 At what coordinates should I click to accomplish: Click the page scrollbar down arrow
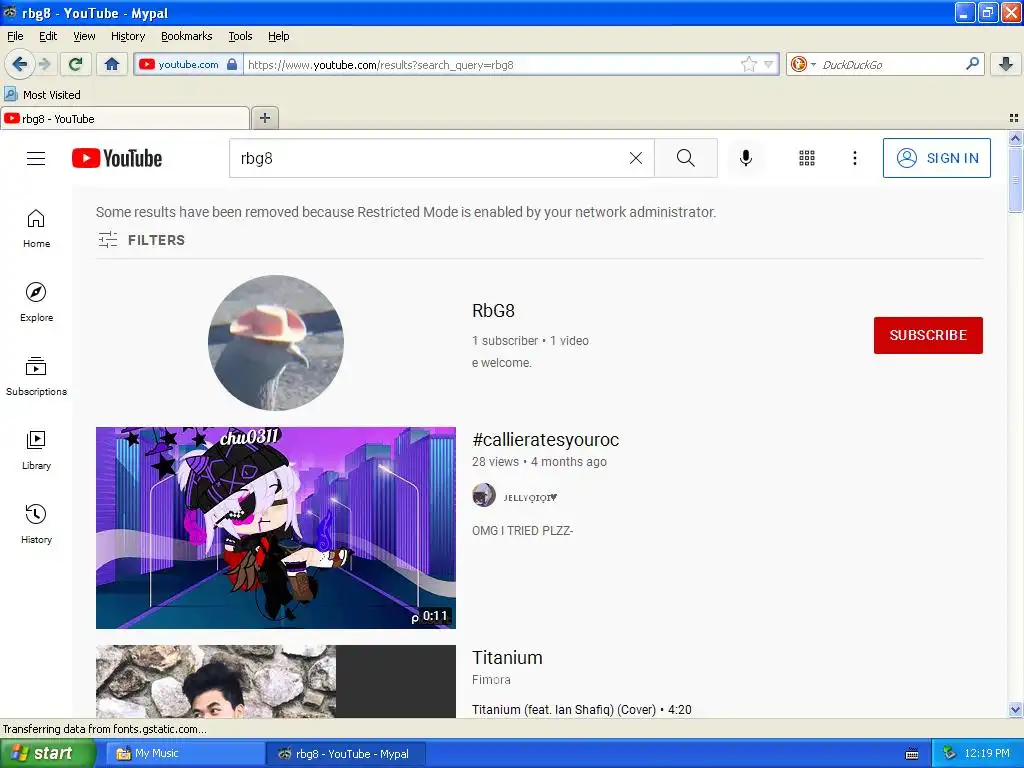1015,709
